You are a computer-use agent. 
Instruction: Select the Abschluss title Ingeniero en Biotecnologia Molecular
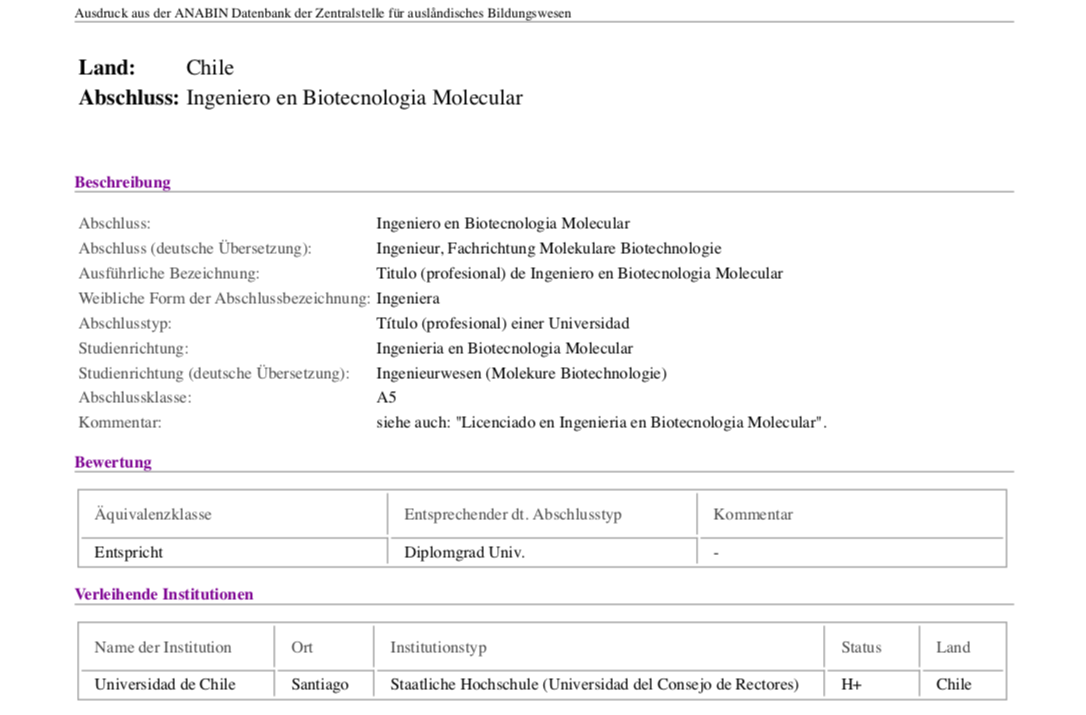353,98
